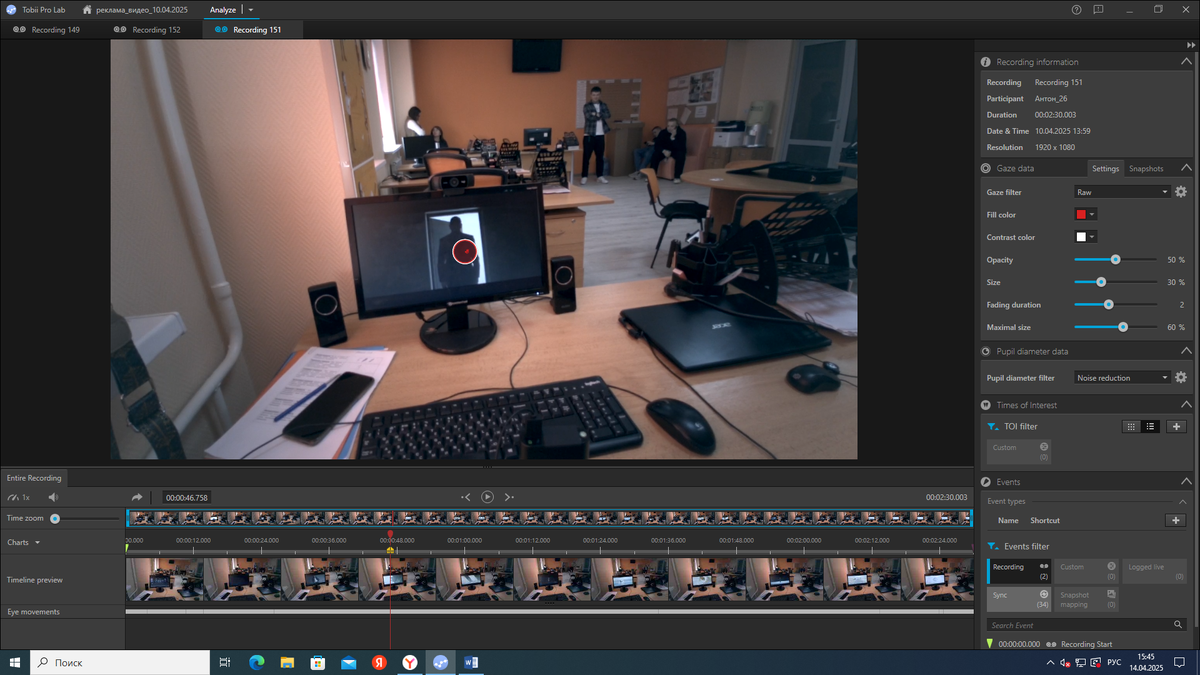Add a new event type

[1176, 520]
